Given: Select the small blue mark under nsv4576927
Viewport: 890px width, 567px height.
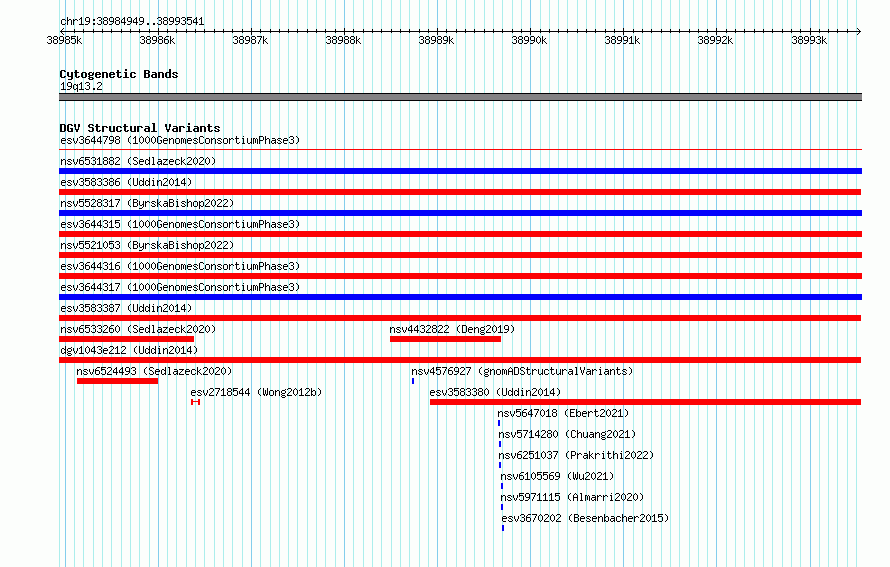Looking at the screenshot, I should pos(413,381).
